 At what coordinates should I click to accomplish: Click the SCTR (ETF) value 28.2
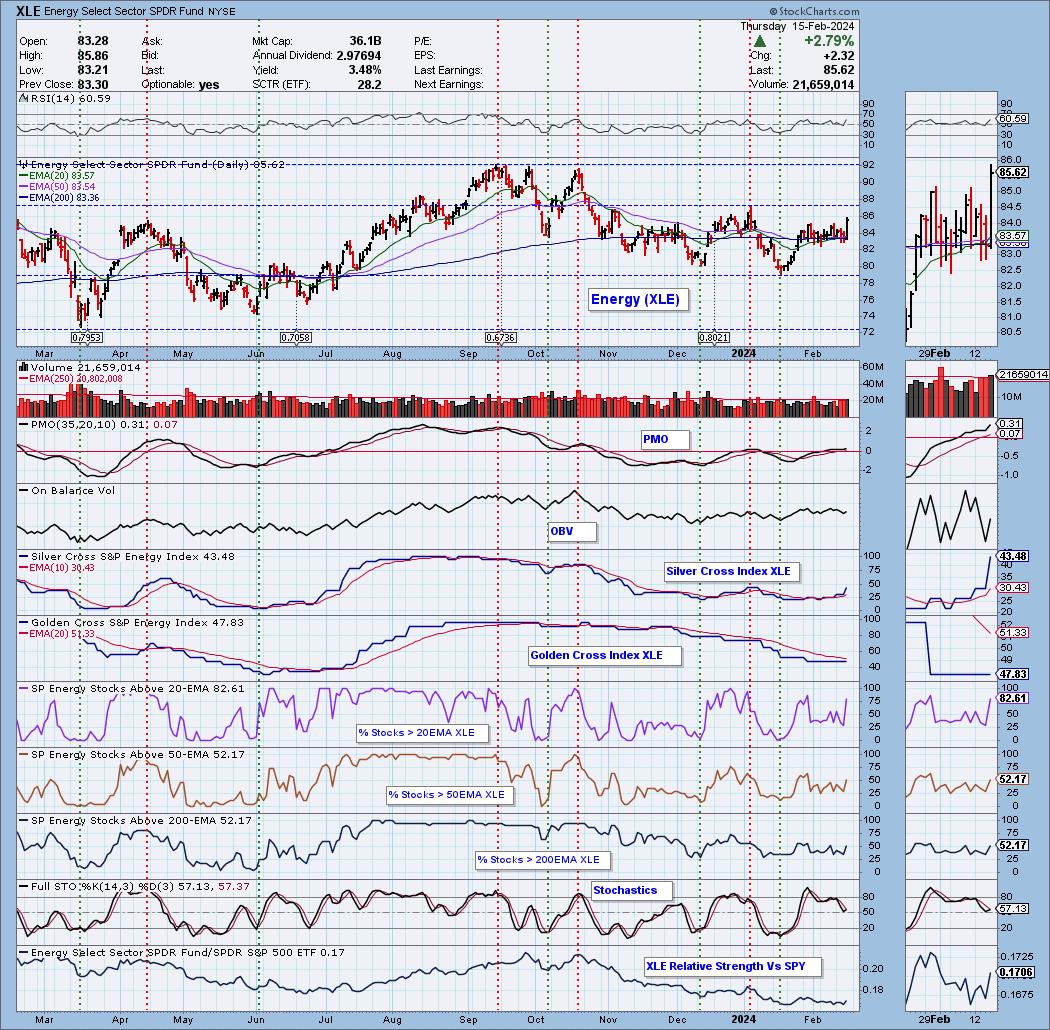[369, 84]
